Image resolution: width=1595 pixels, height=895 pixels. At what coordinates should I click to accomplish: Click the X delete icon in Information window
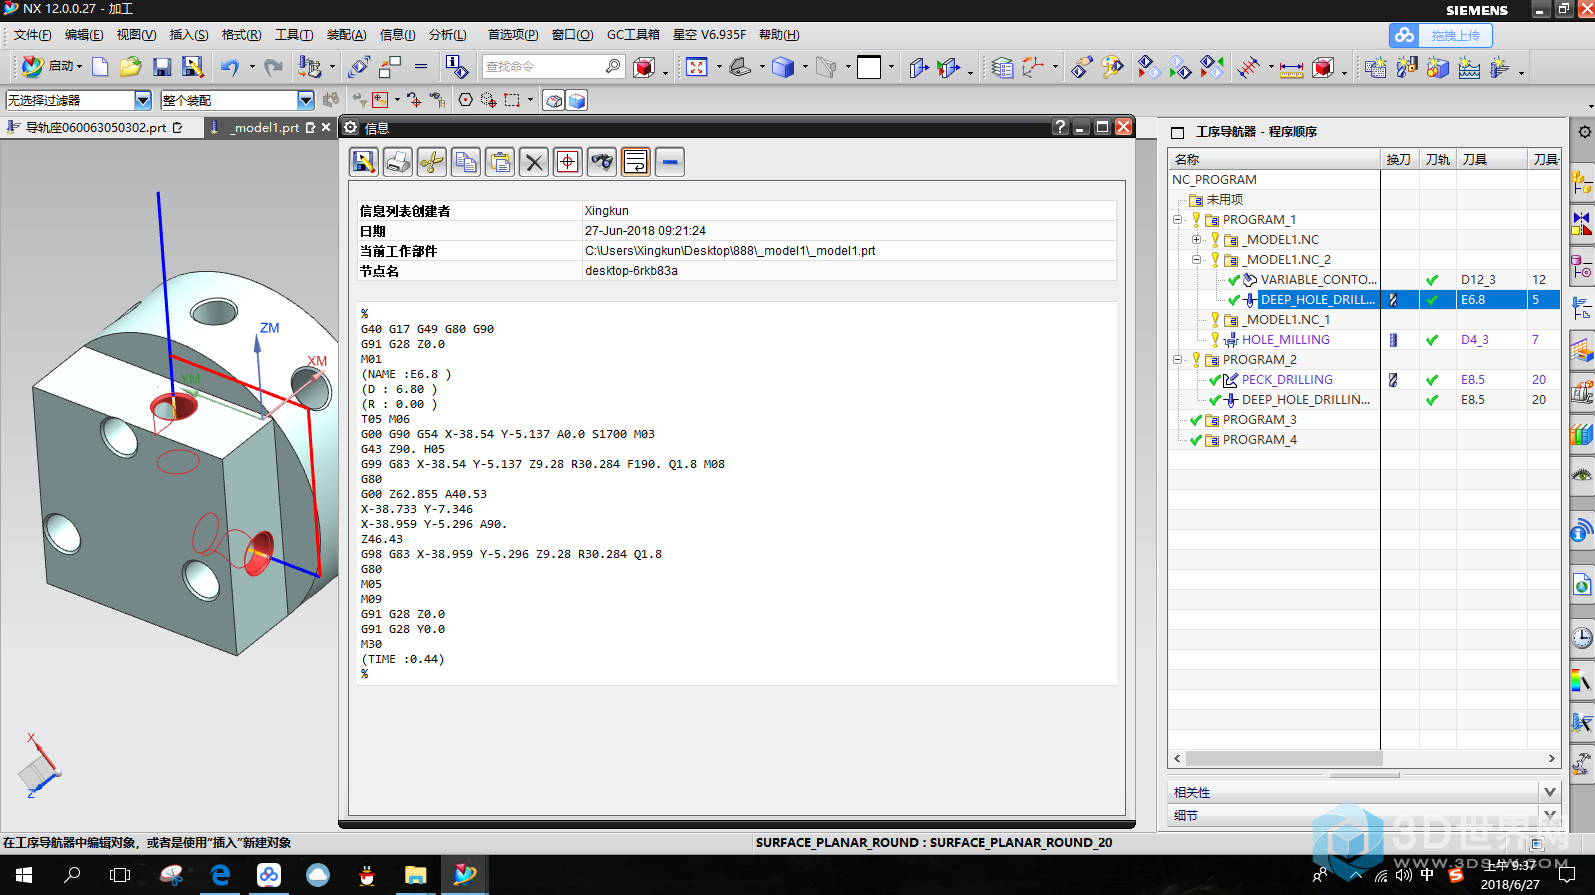[534, 161]
